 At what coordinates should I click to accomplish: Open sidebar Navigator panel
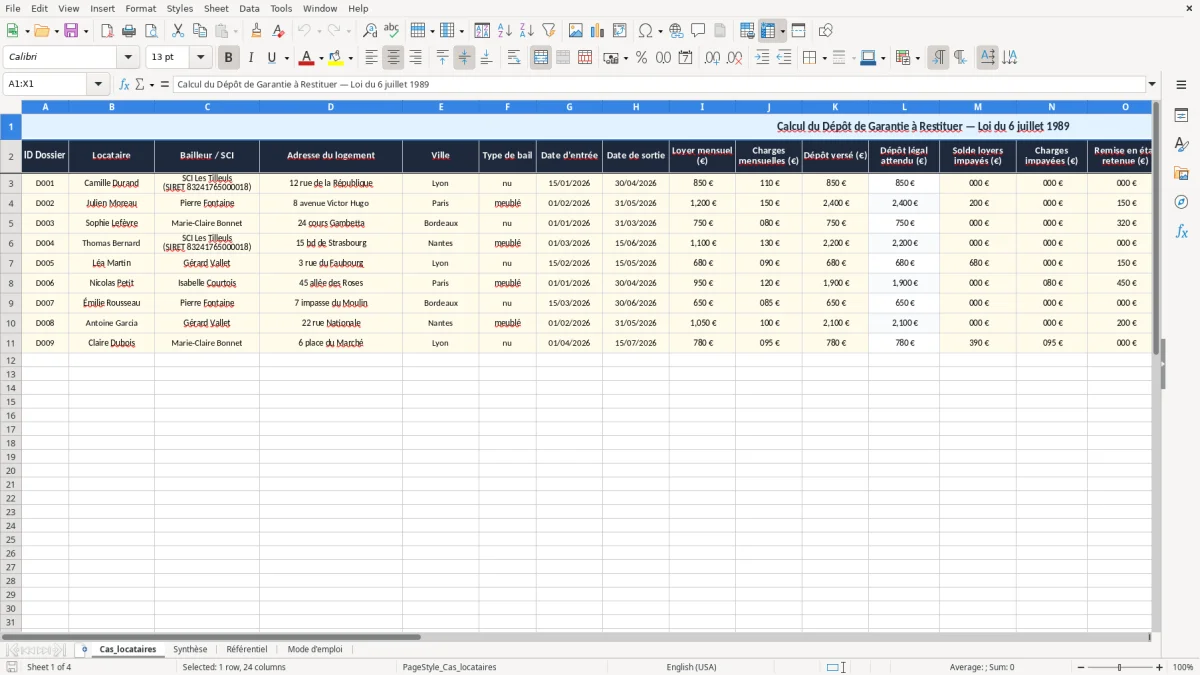click(x=1181, y=203)
